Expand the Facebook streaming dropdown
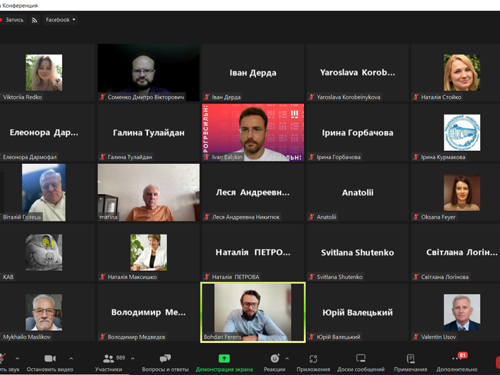500x375 pixels. pyautogui.click(x=60, y=20)
